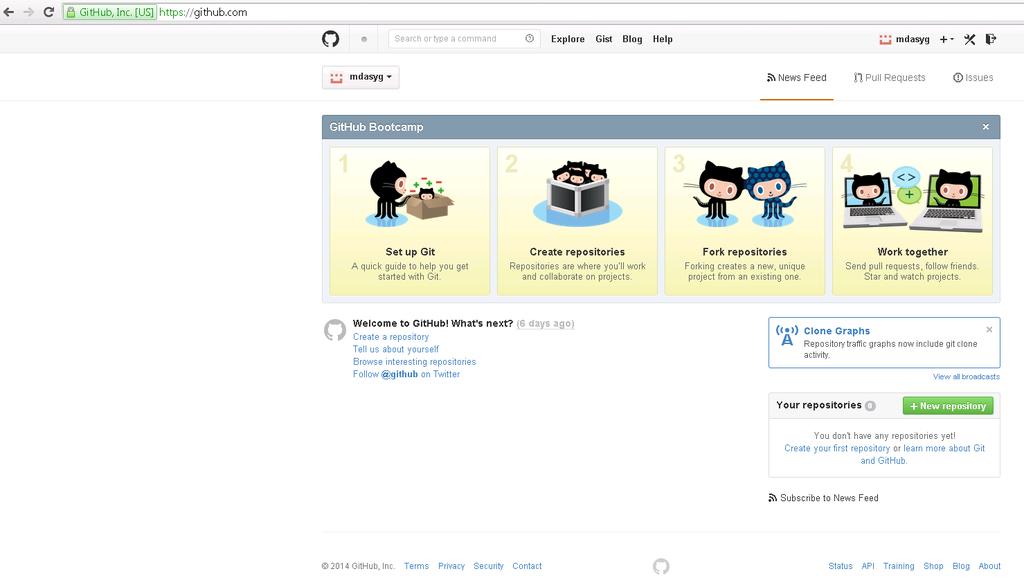Image resolution: width=1024 pixels, height=578 pixels.
Task: Switch to the Issues tab
Action: pos(973,78)
